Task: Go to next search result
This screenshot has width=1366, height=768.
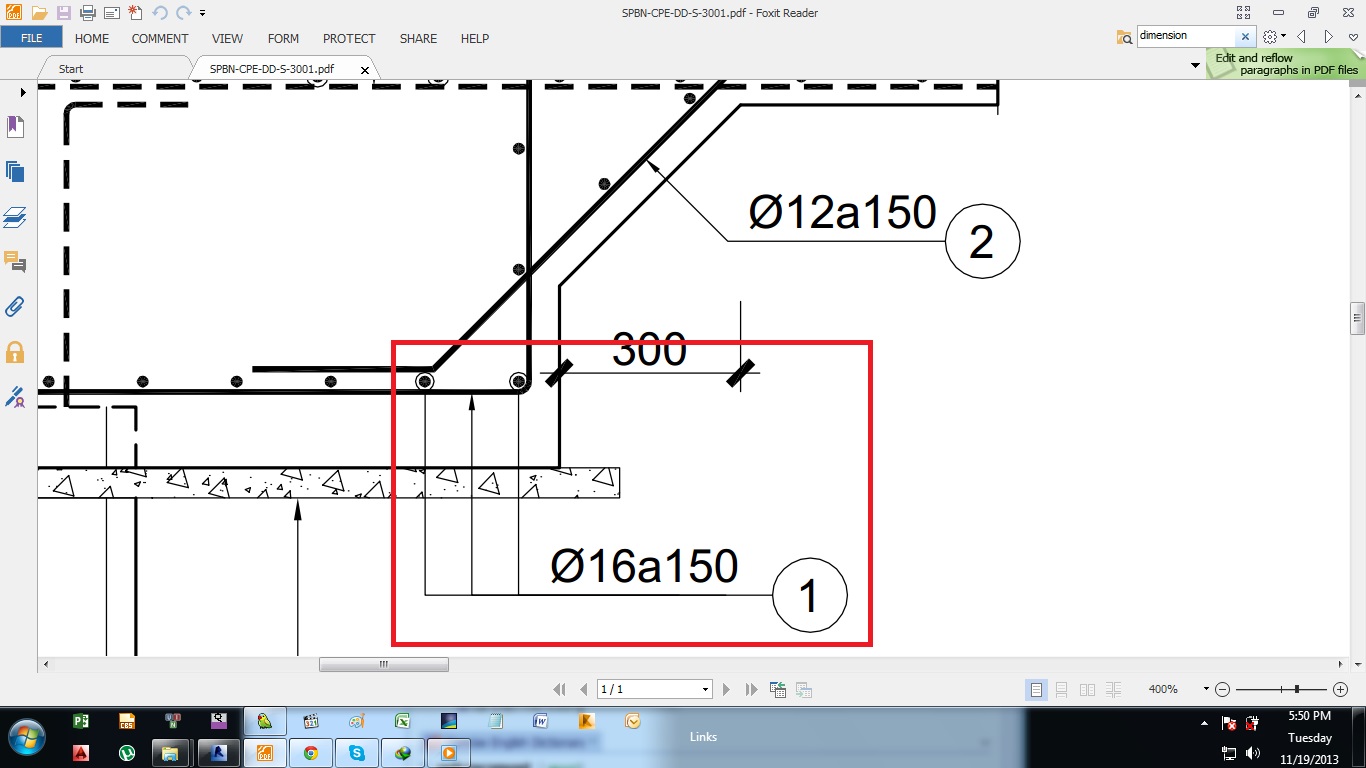Action: (1328, 36)
